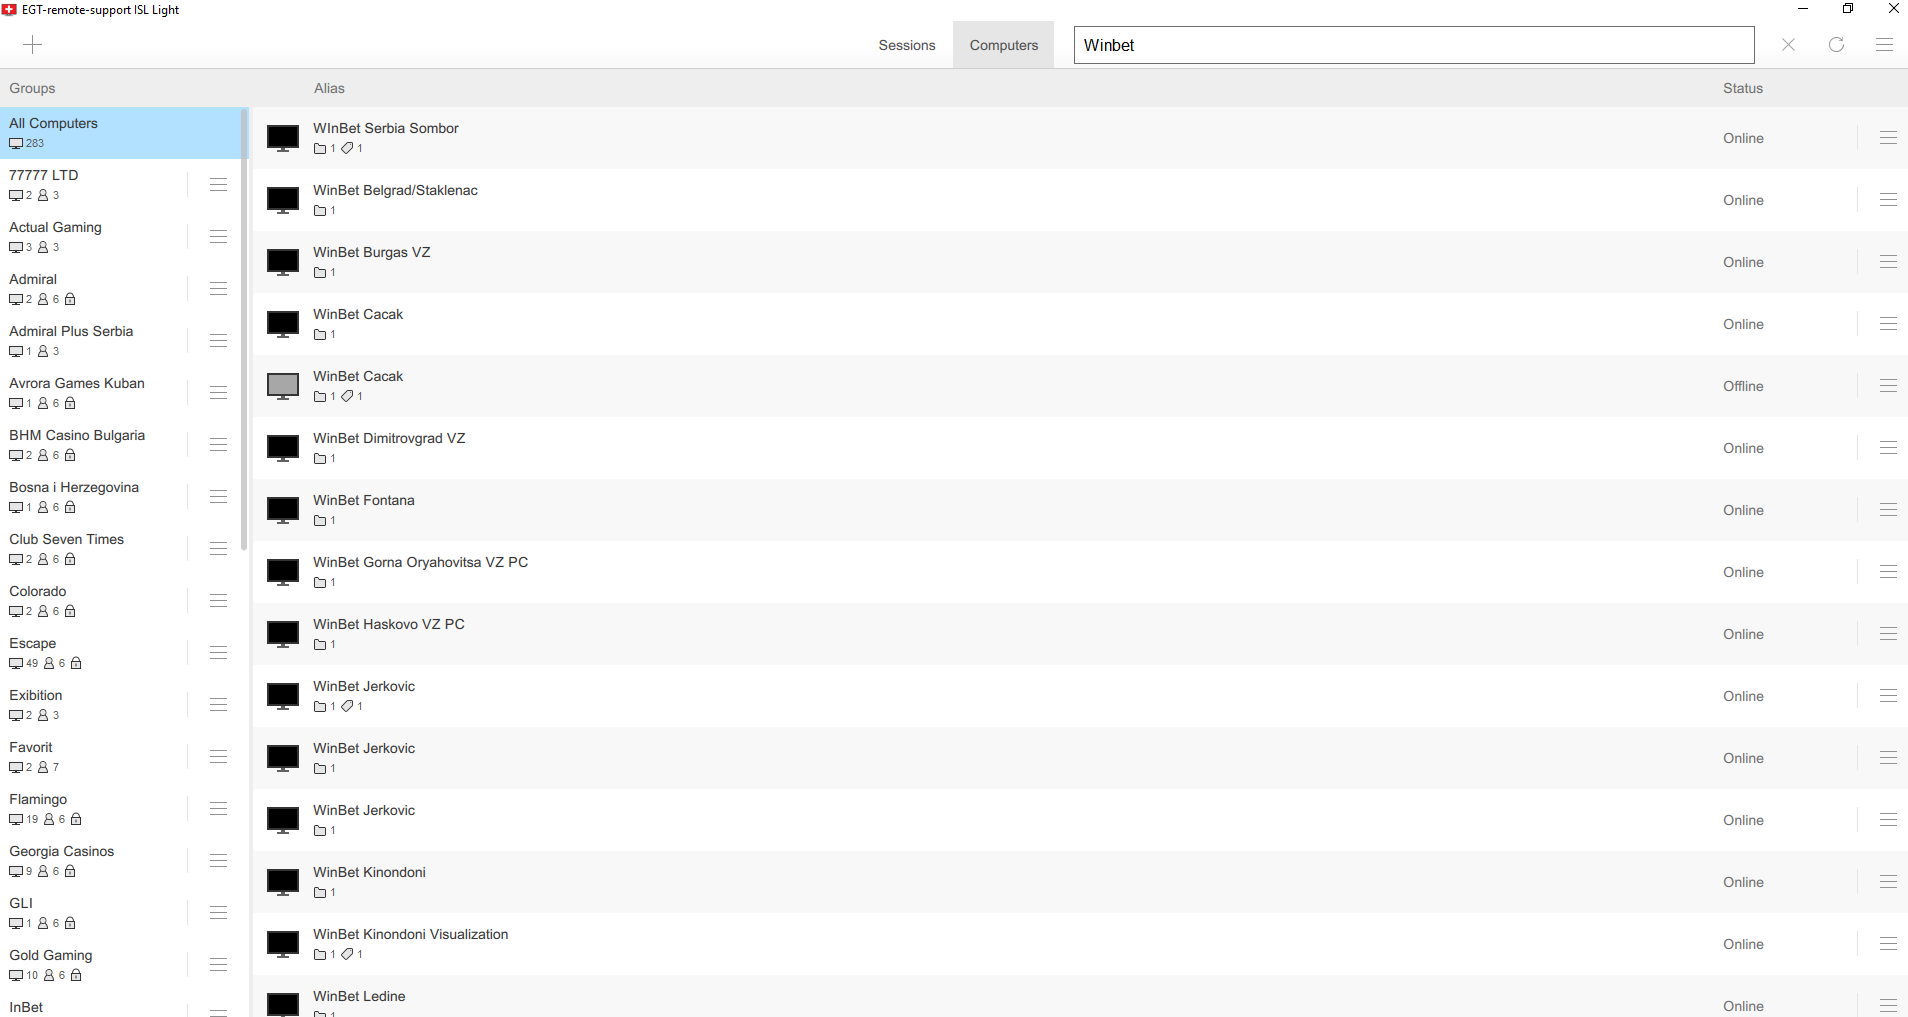
Task: Click tag icon under WinBet Kinondoni Visualization
Action: pyautogui.click(x=347, y=954)
